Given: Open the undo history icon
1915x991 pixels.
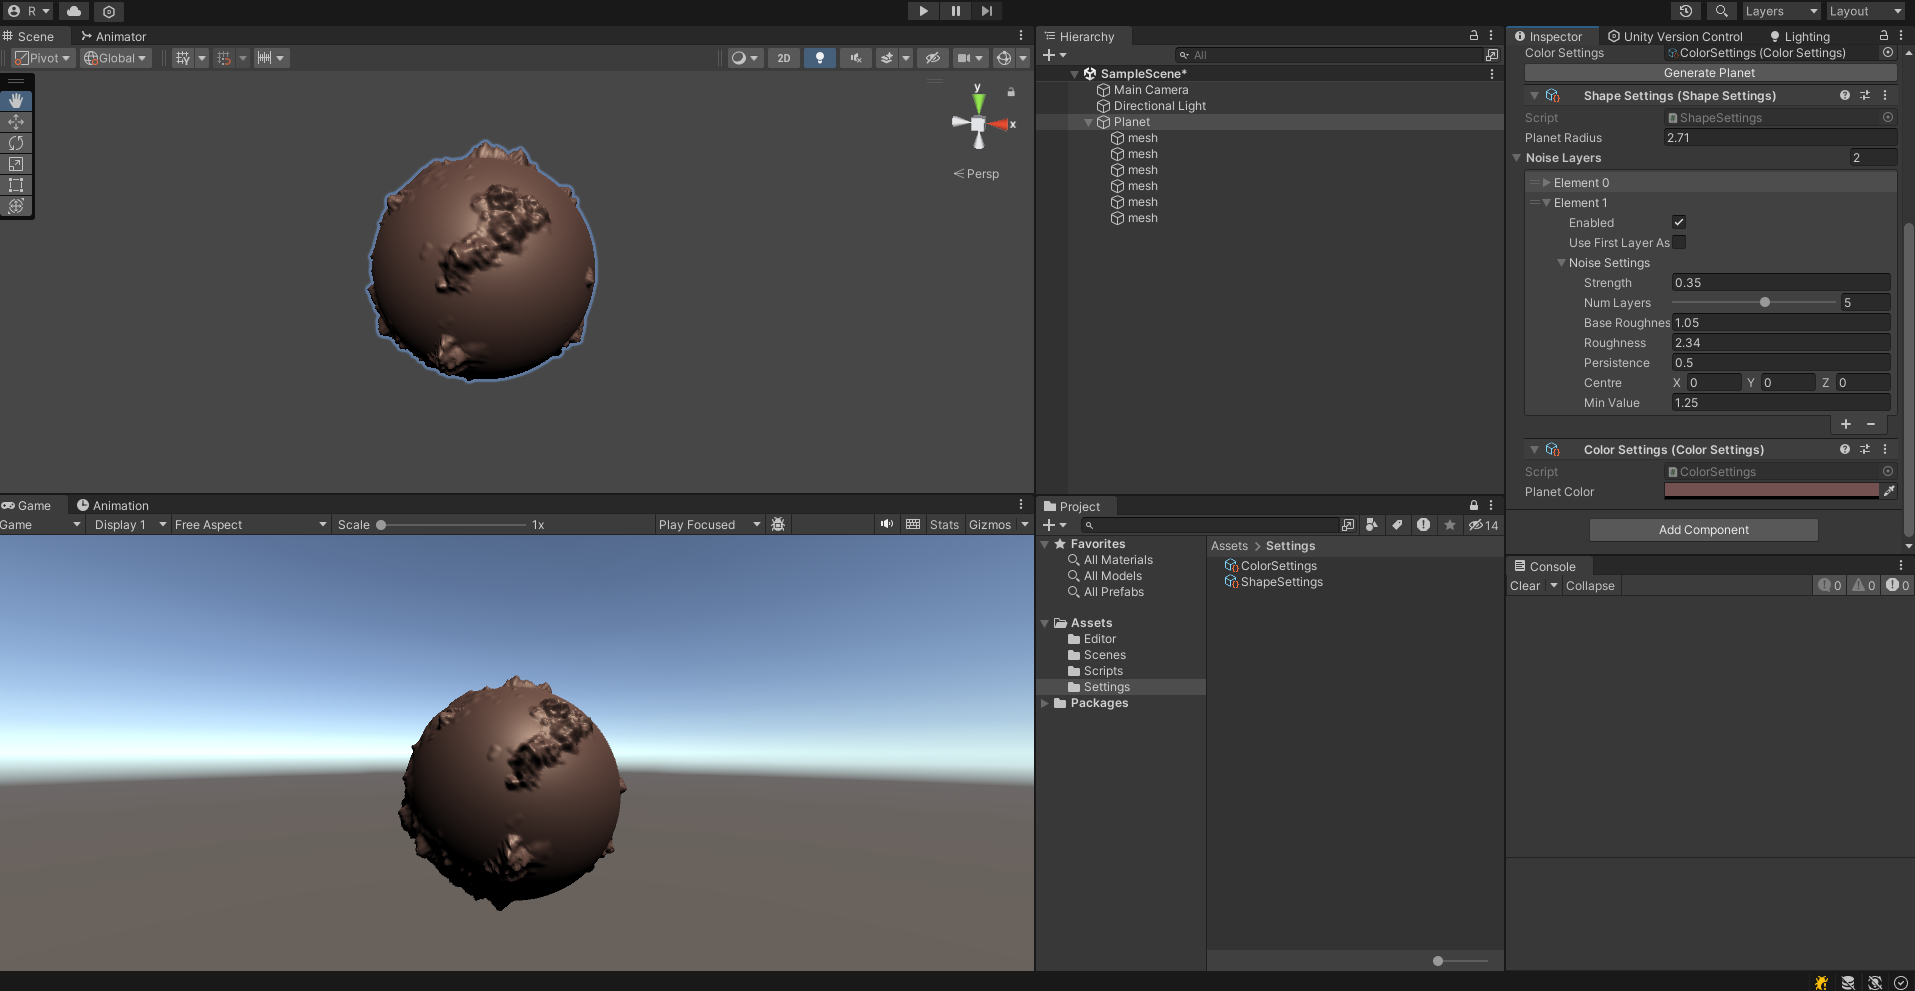Looking at the screenshot, I should [1686, 11].
